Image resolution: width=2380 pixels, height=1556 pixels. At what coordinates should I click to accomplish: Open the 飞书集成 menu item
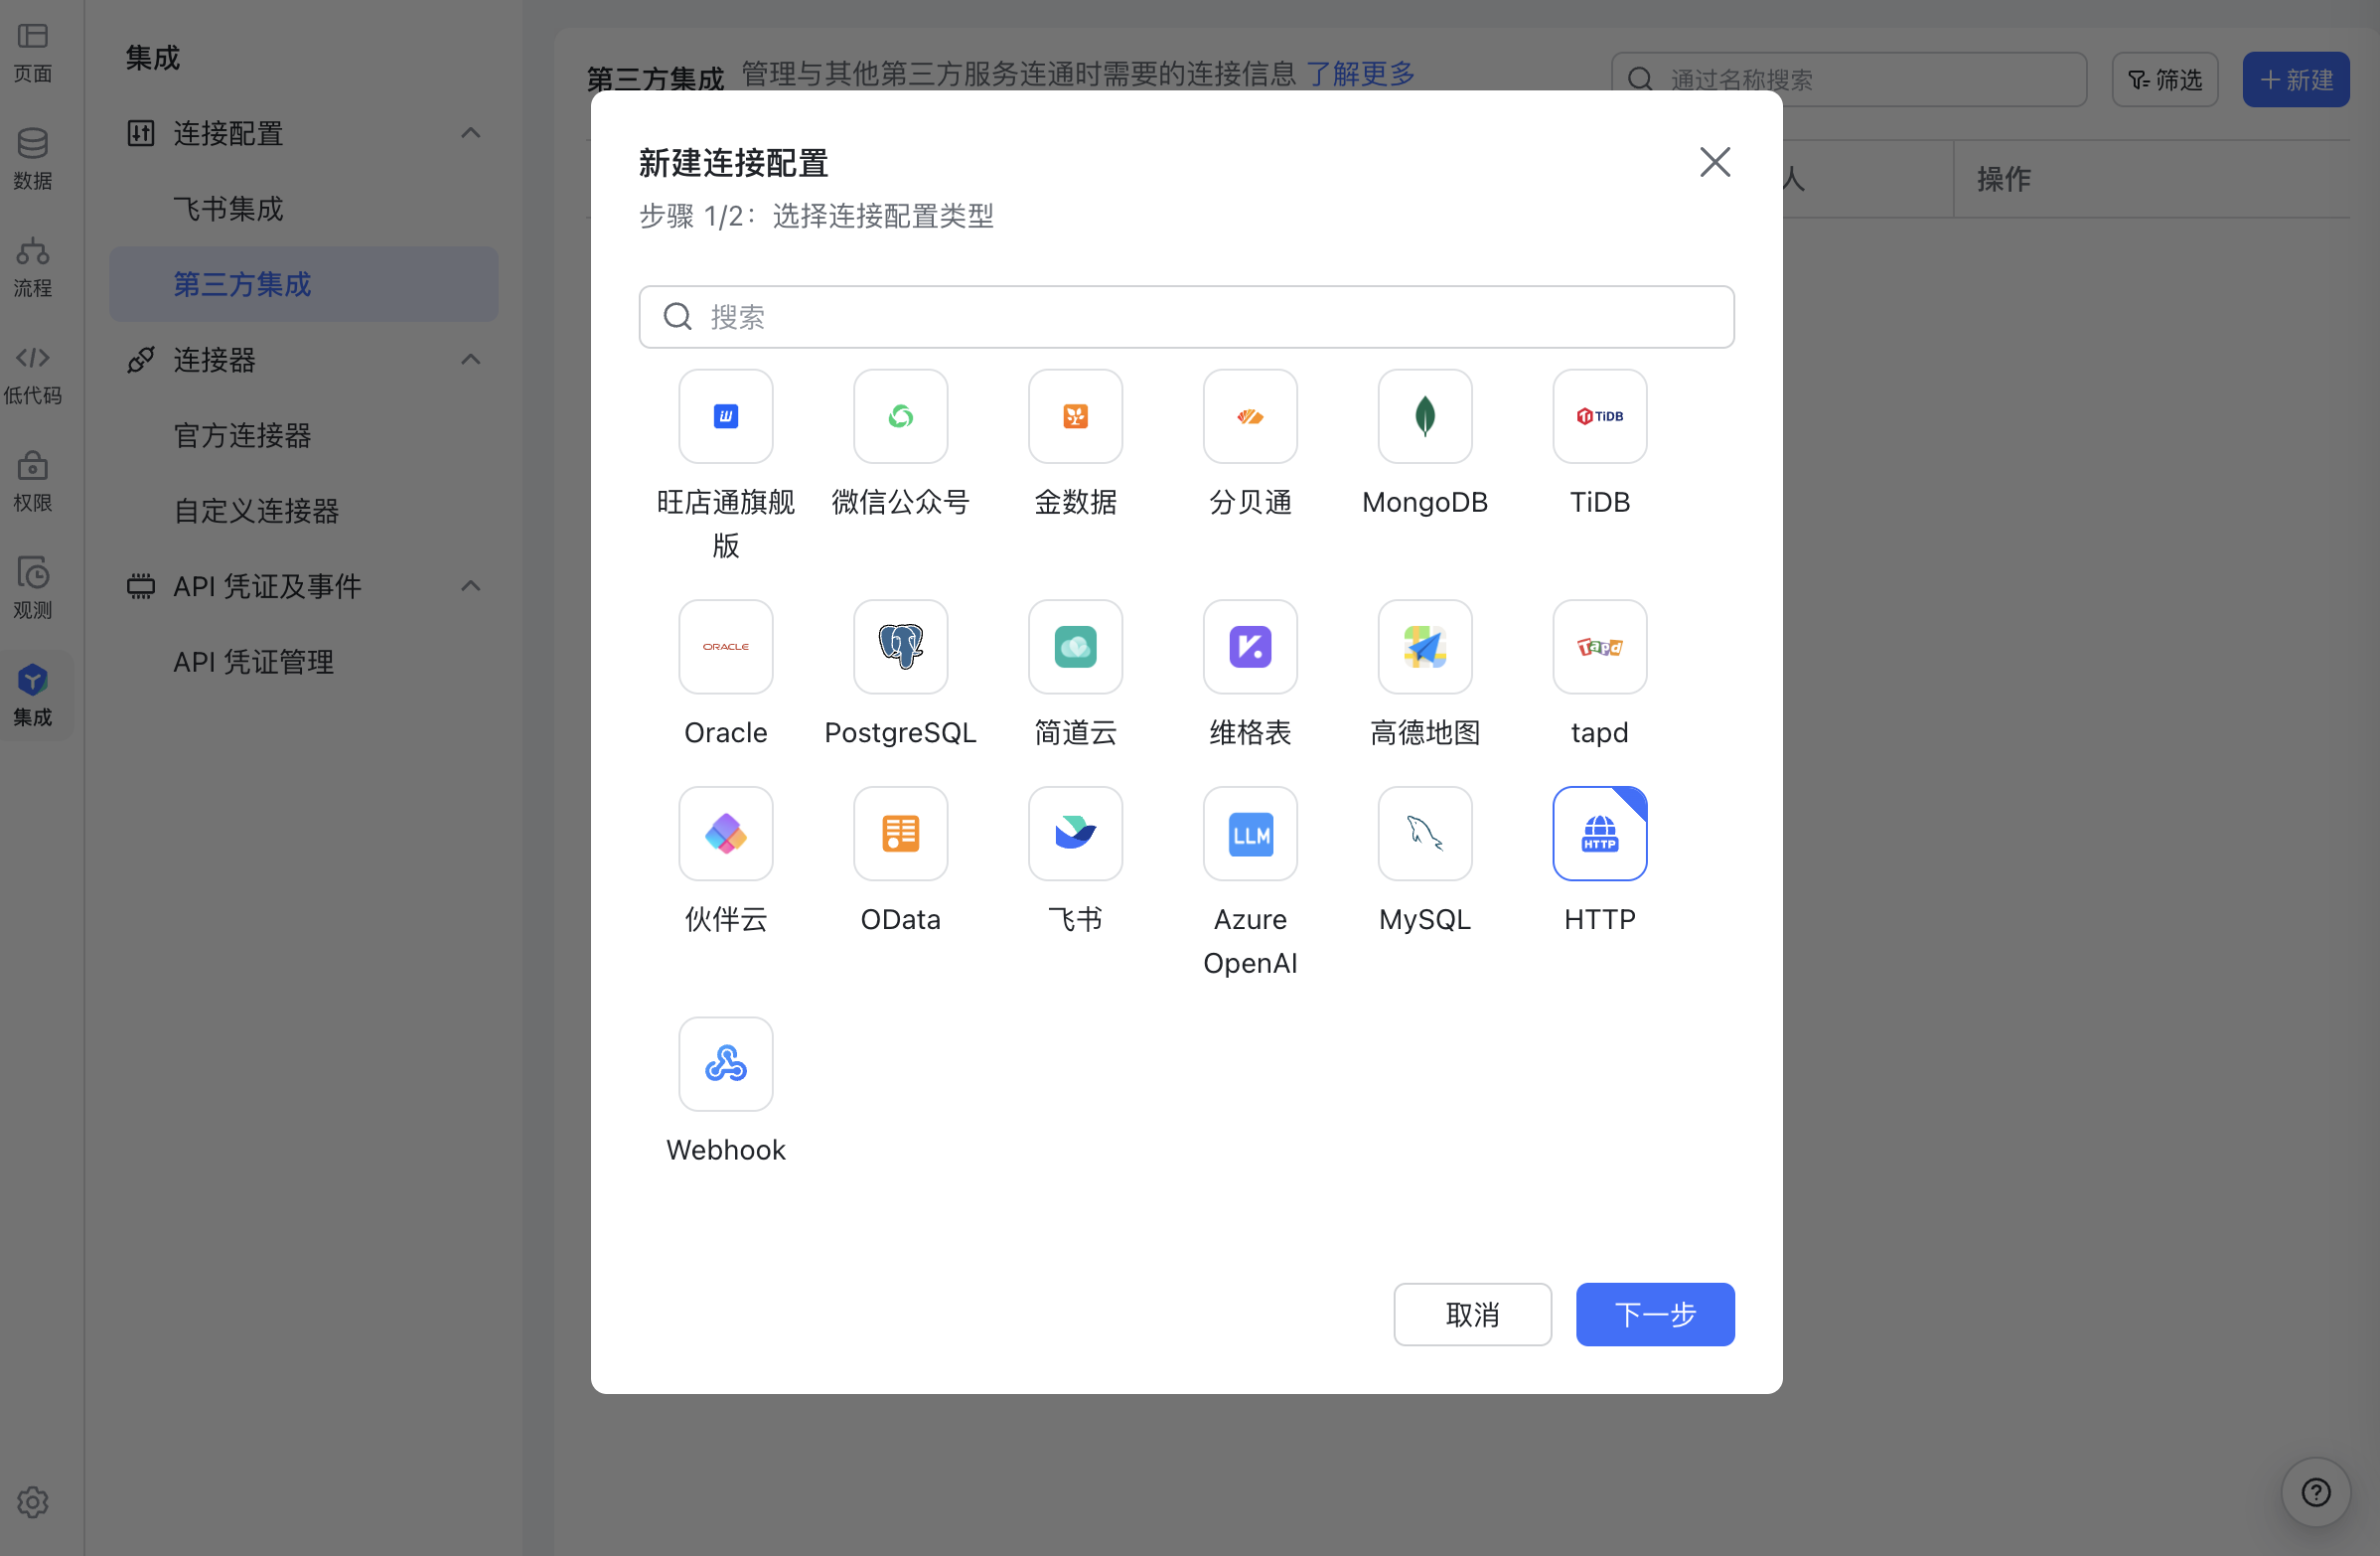[303, 209]
